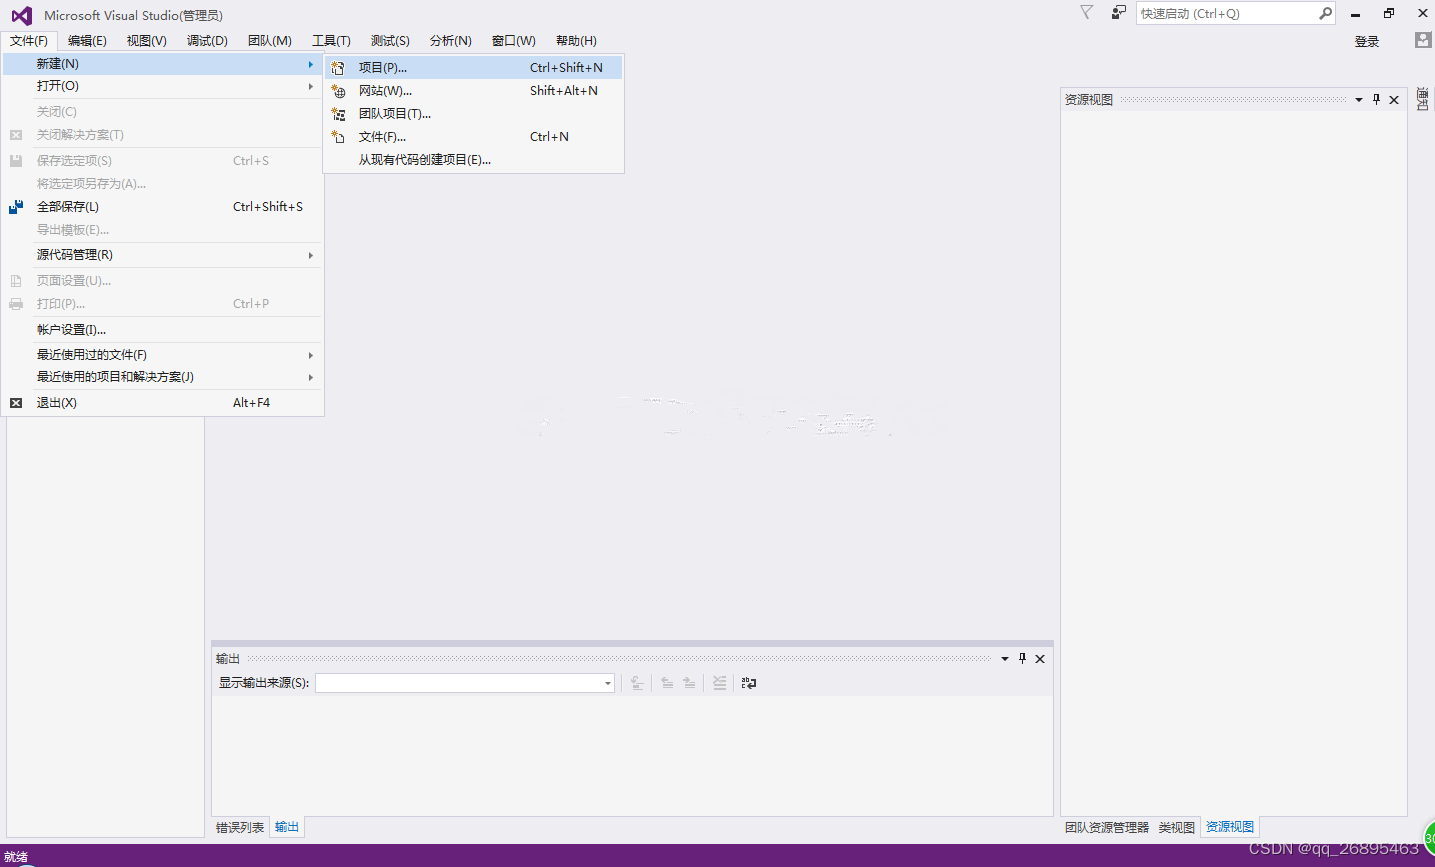Open the 分析(N) menu
1435x867 pixels.
[451, 41]
